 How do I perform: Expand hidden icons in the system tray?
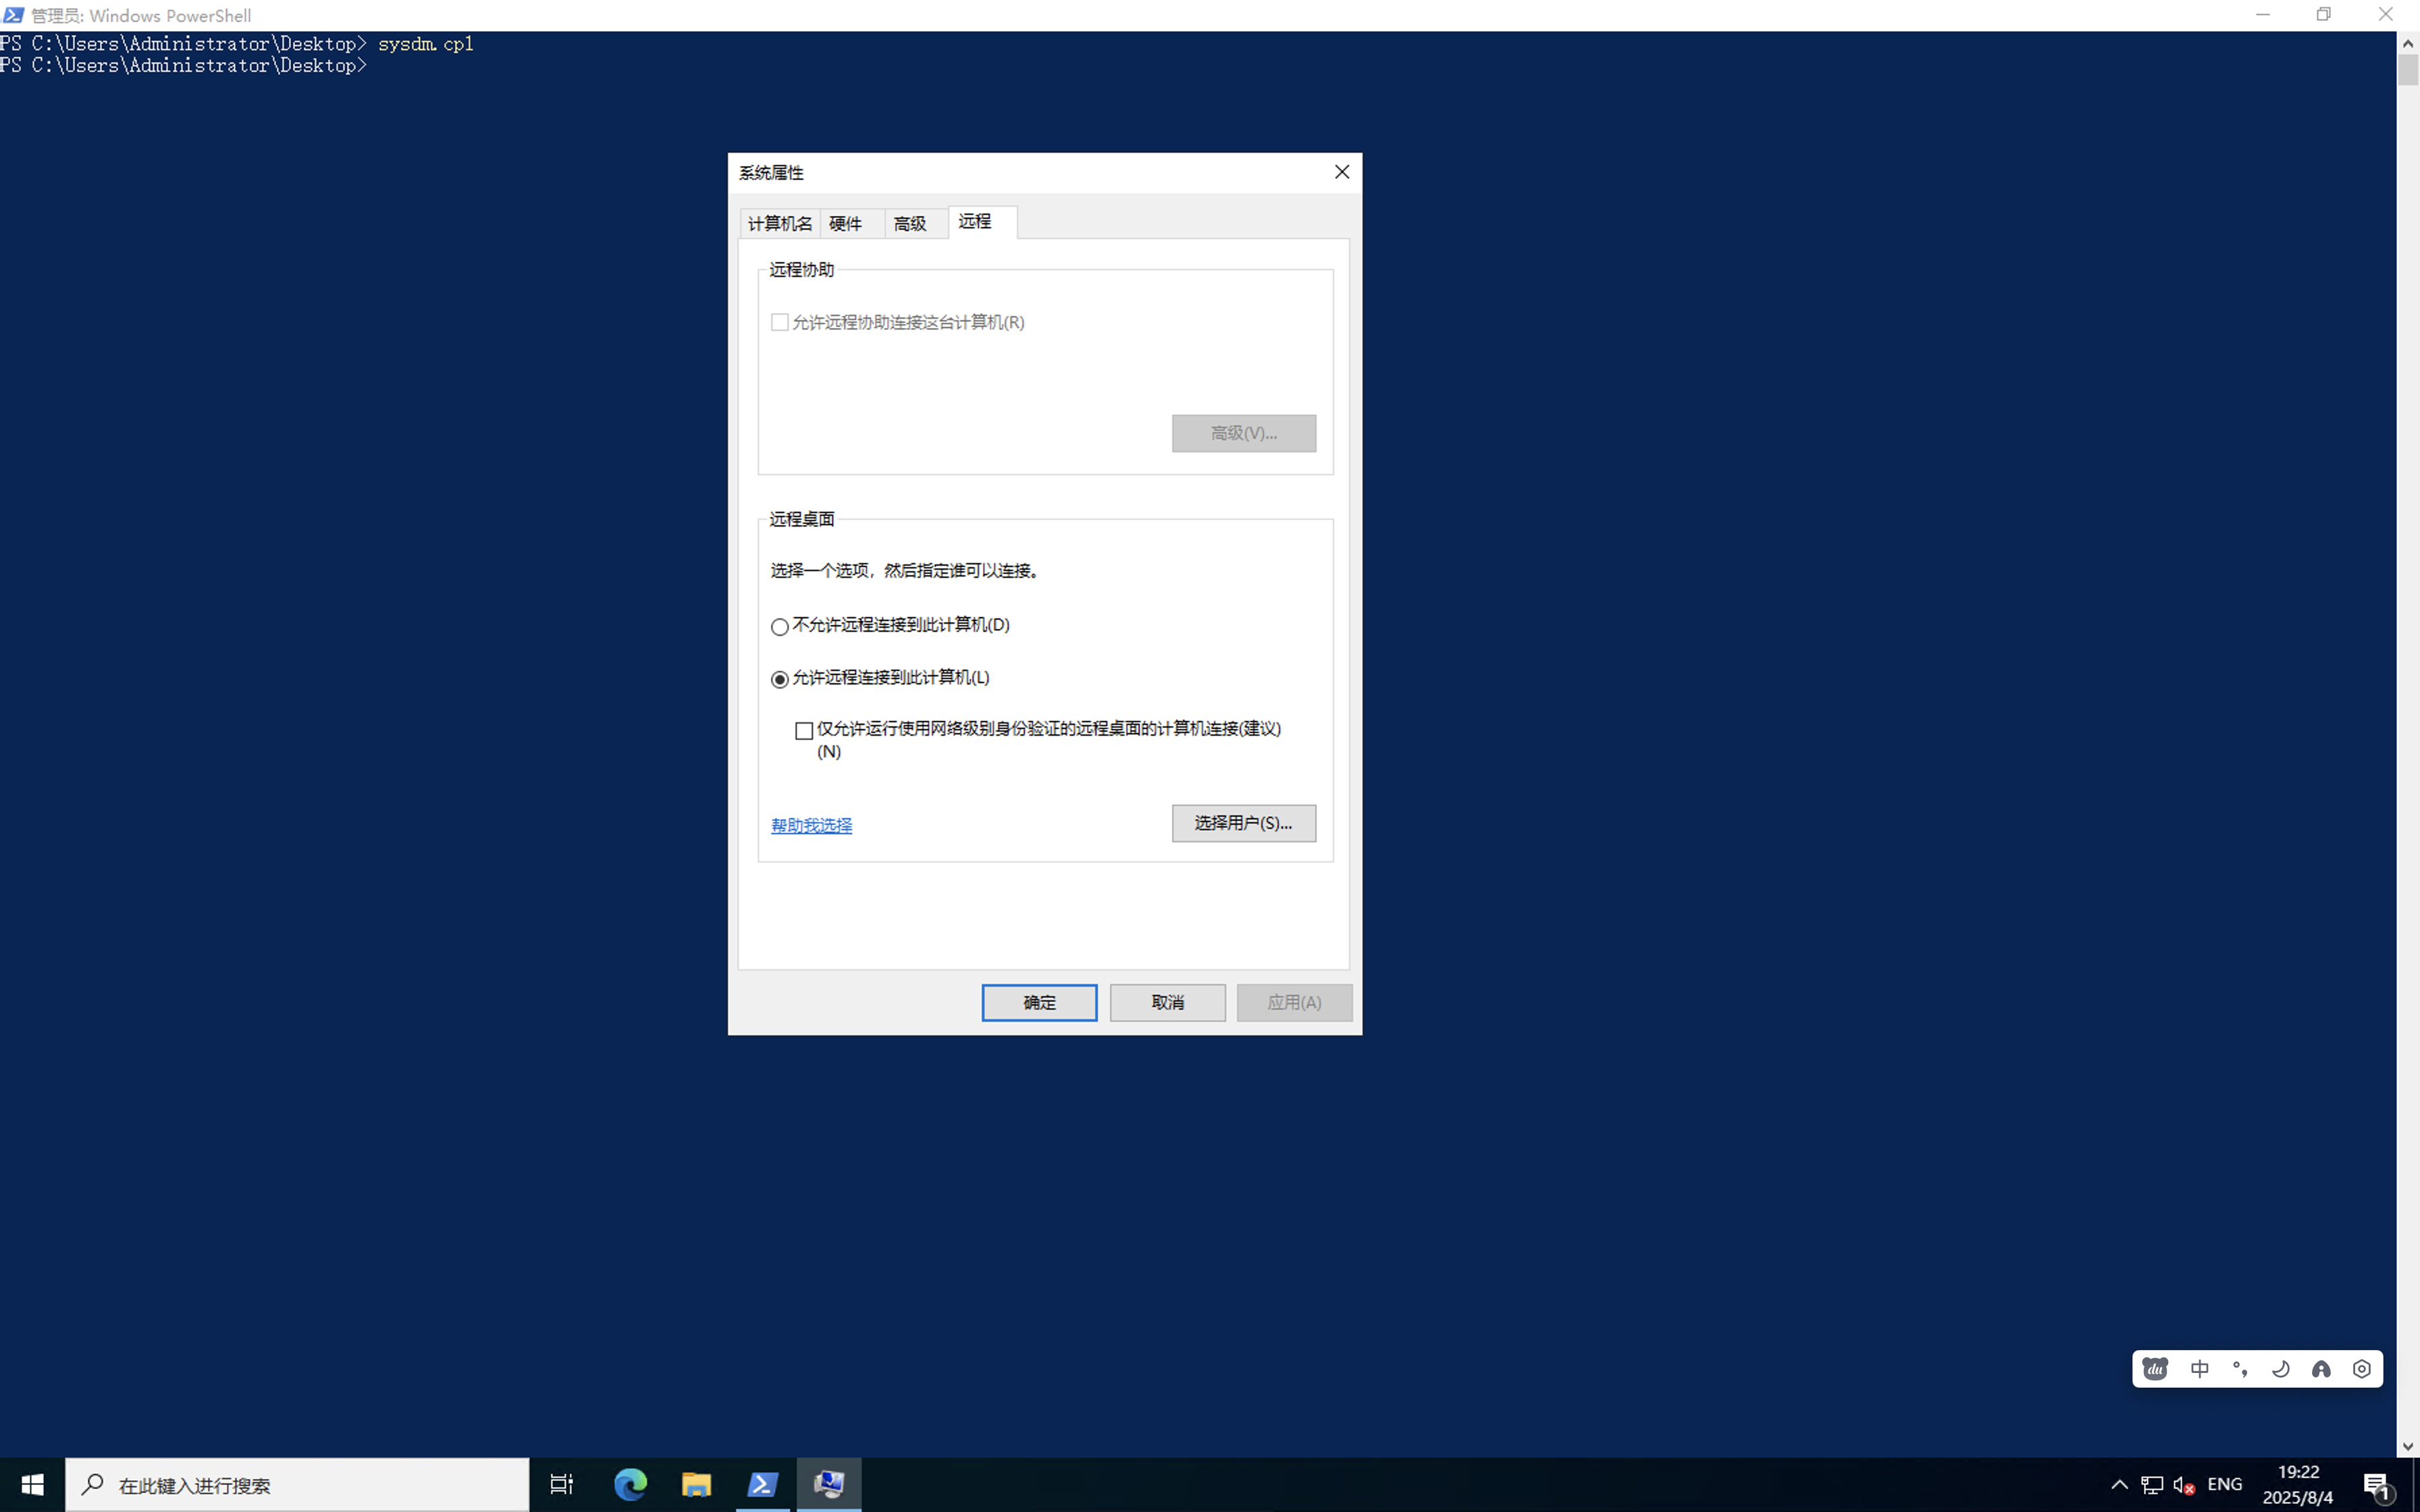point(2119,1484)
